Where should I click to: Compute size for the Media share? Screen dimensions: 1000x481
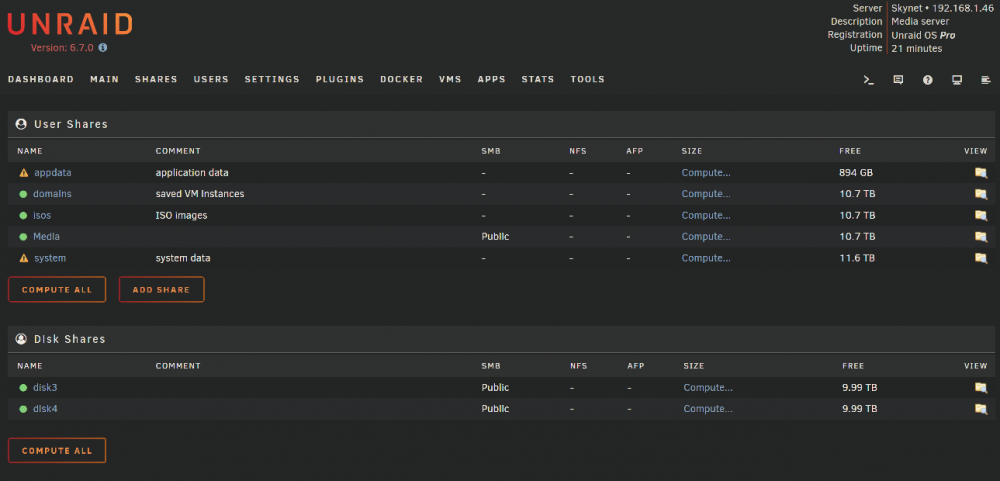[x=706, y=237]
